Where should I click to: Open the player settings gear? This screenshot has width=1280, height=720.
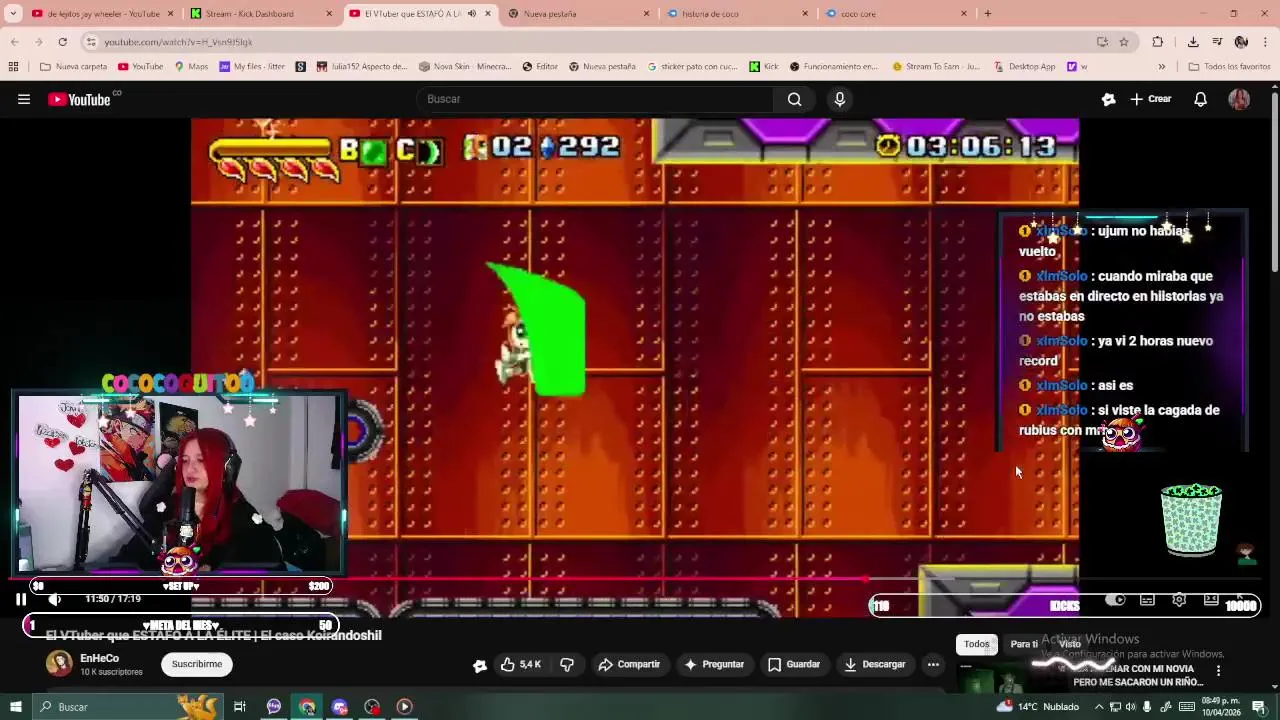tap(1179, 600)
